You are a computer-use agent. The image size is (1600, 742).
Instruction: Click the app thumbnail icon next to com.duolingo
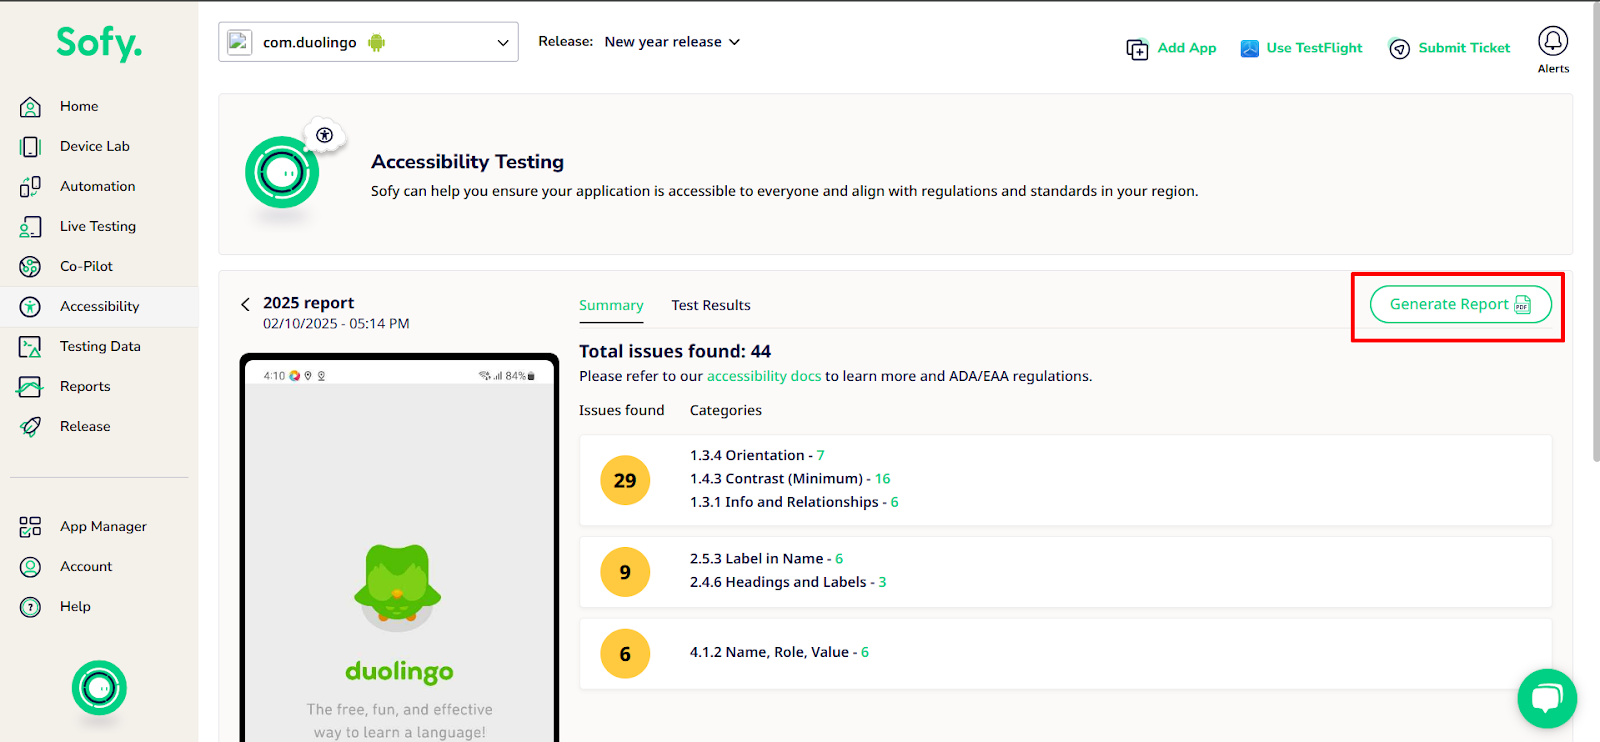pyautogui.click(x=239, y=42)
